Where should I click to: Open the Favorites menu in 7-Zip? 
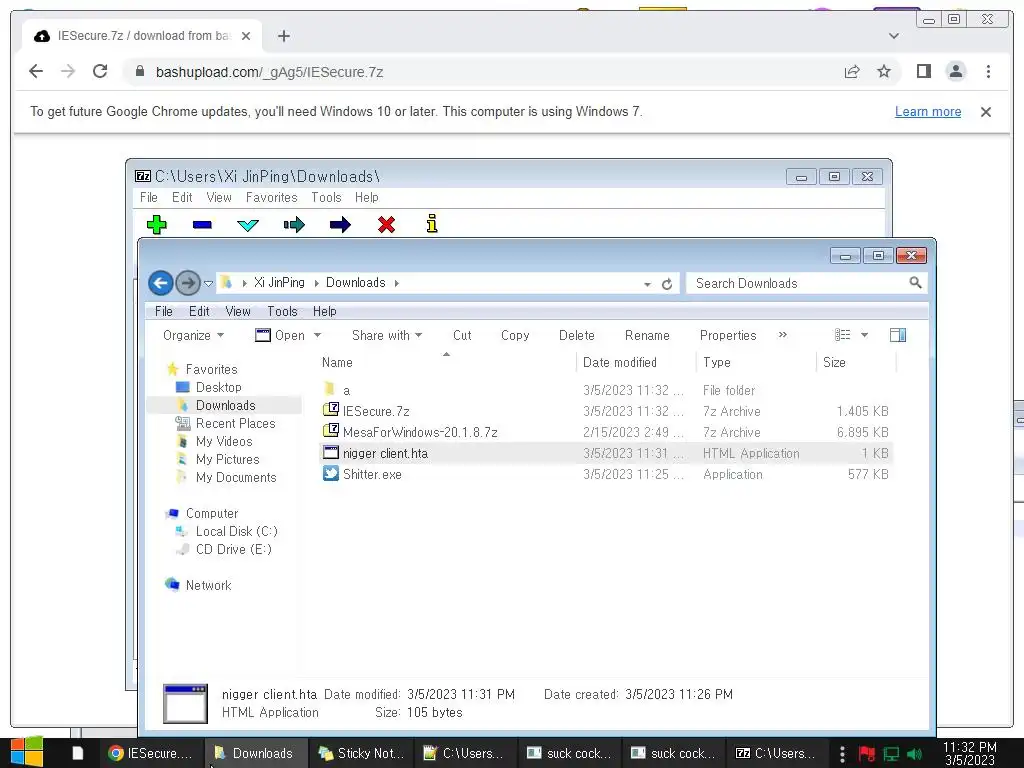coord(272,197)
